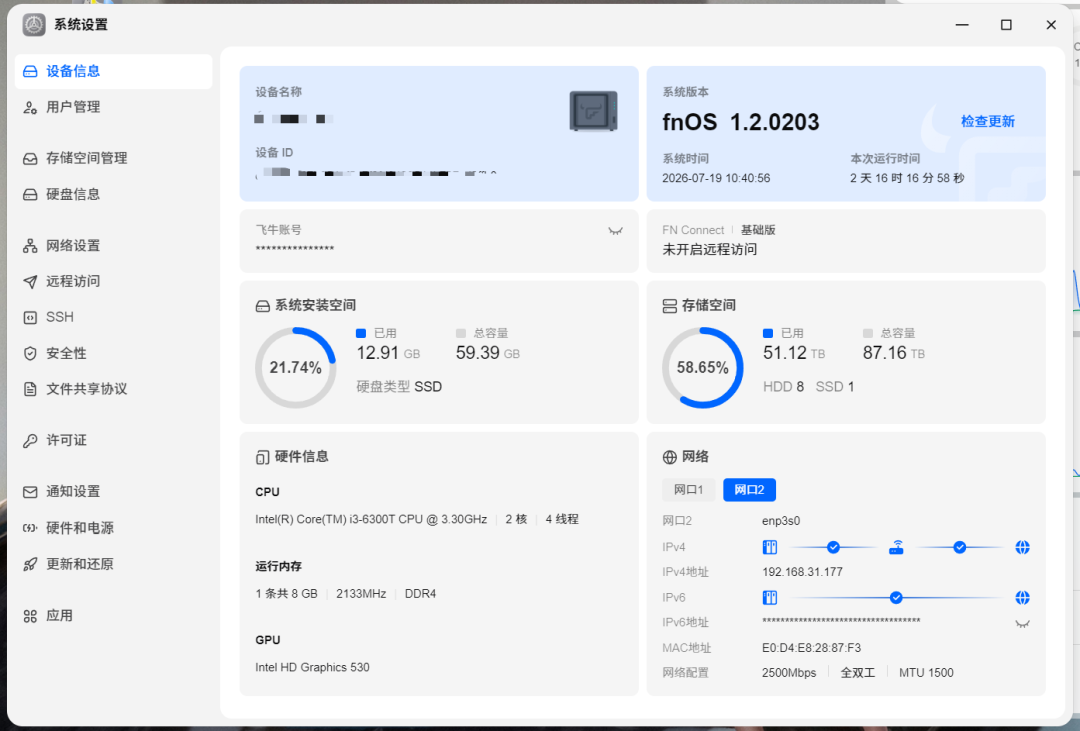Image resolution: width=1080 pixels, height=731 pixels.
Task: Click the 应用 grid icon
Action: [x=30, y=616]
